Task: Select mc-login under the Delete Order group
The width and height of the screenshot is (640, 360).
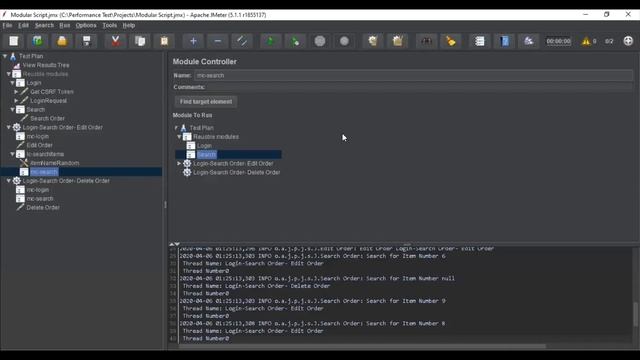Action: tap(38, 190)
